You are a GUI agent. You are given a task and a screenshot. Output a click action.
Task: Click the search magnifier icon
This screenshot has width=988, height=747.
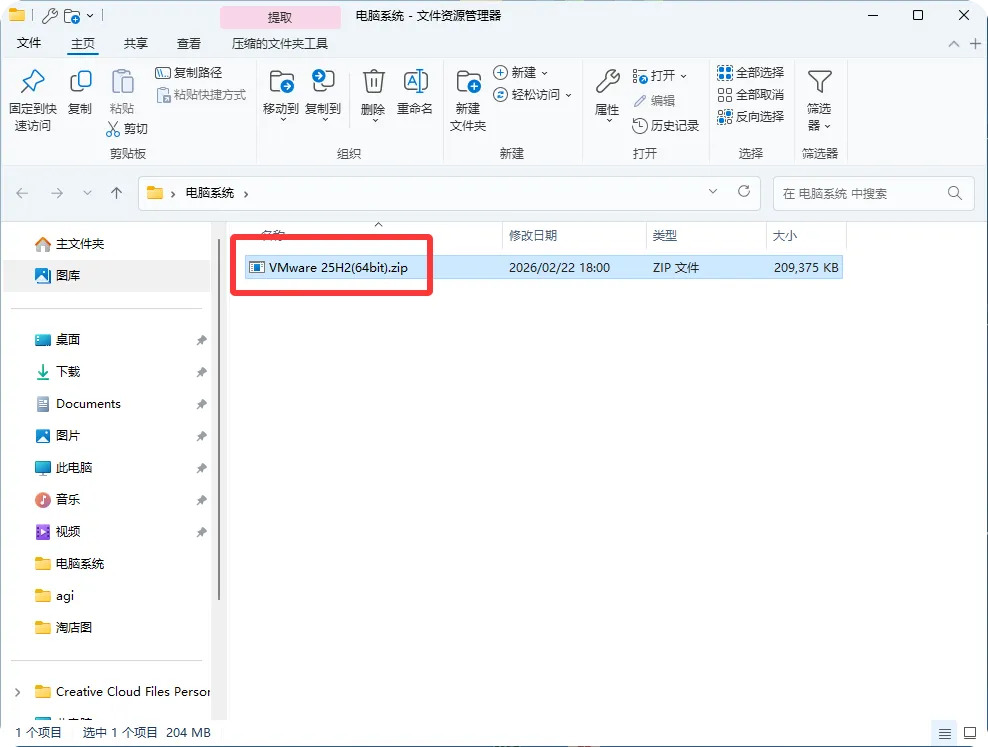pos(955,193)
